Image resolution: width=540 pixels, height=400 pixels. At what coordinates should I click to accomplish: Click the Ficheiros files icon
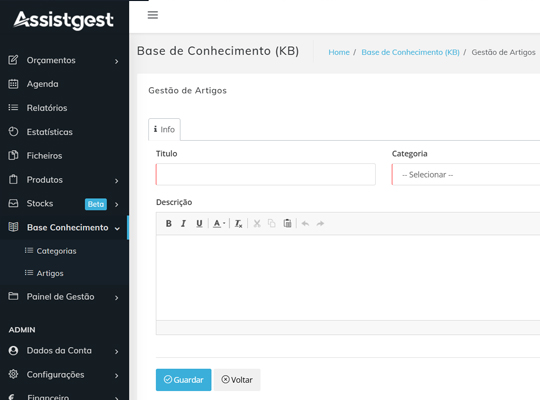(13, 155)
